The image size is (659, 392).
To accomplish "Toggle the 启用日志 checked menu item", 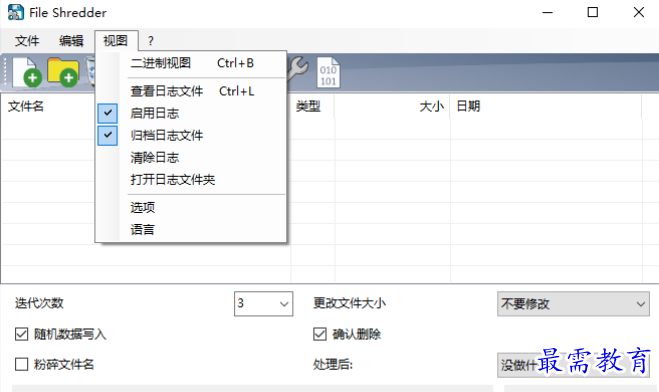I will coord(191,113).
